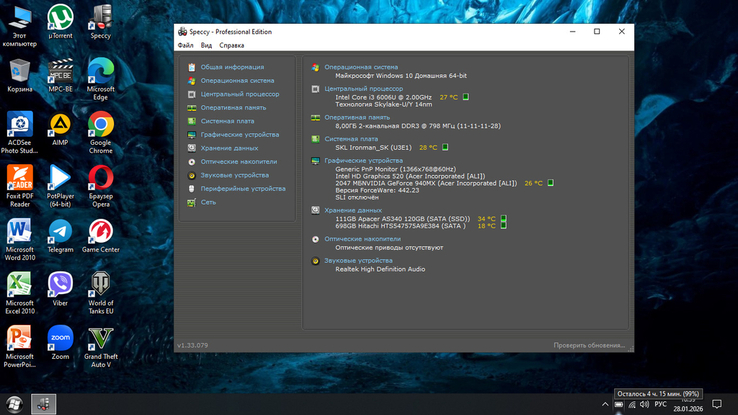The width and height of the screenshot is (738, 415).
Task: Select the PotPlayer (64-bit) icon
Action: 60,186
